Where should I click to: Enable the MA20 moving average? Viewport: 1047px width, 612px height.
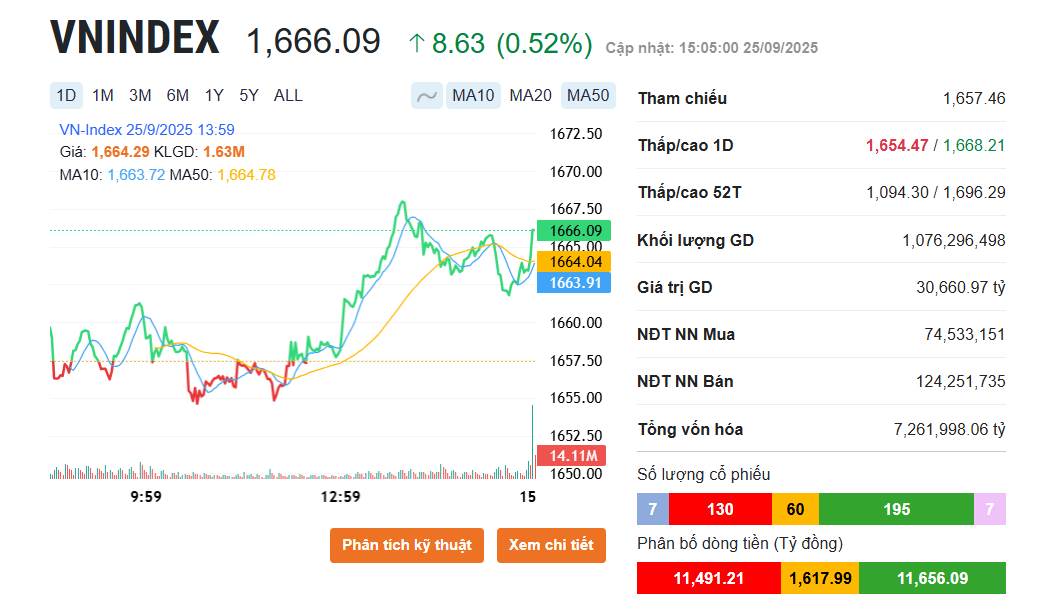click(531, 96)
